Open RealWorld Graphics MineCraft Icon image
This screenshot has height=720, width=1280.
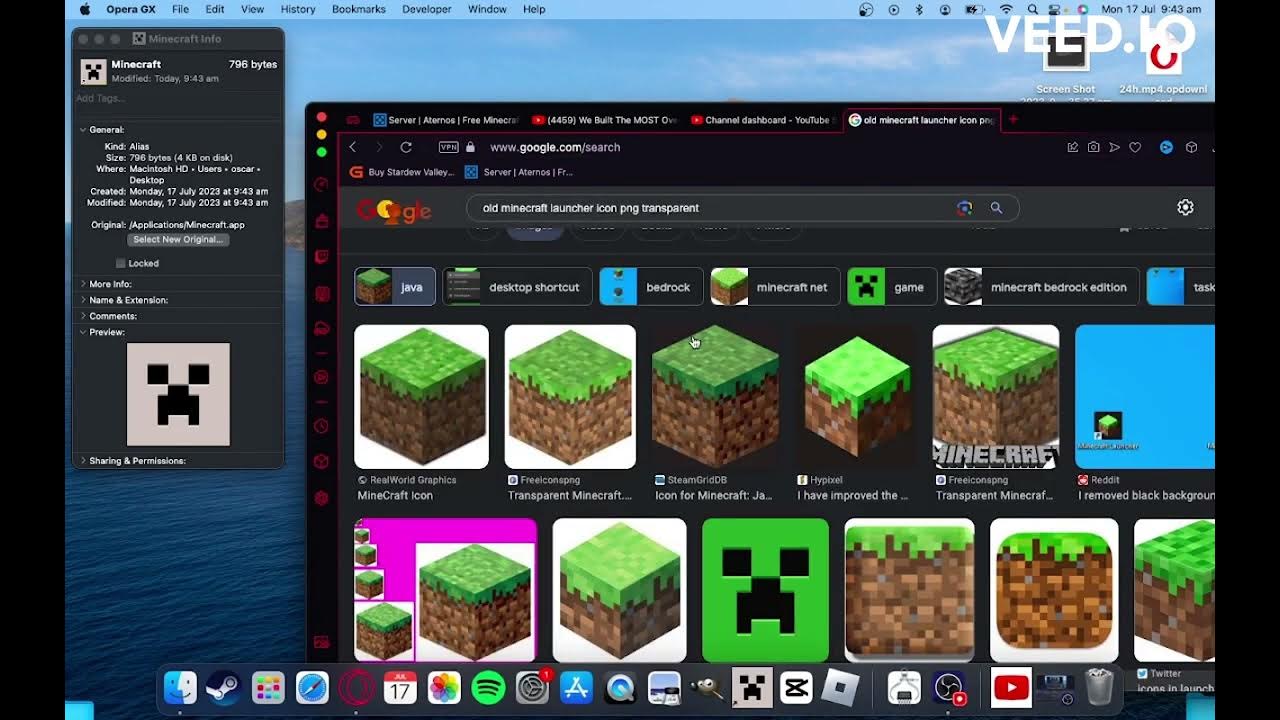coord(421,397)
